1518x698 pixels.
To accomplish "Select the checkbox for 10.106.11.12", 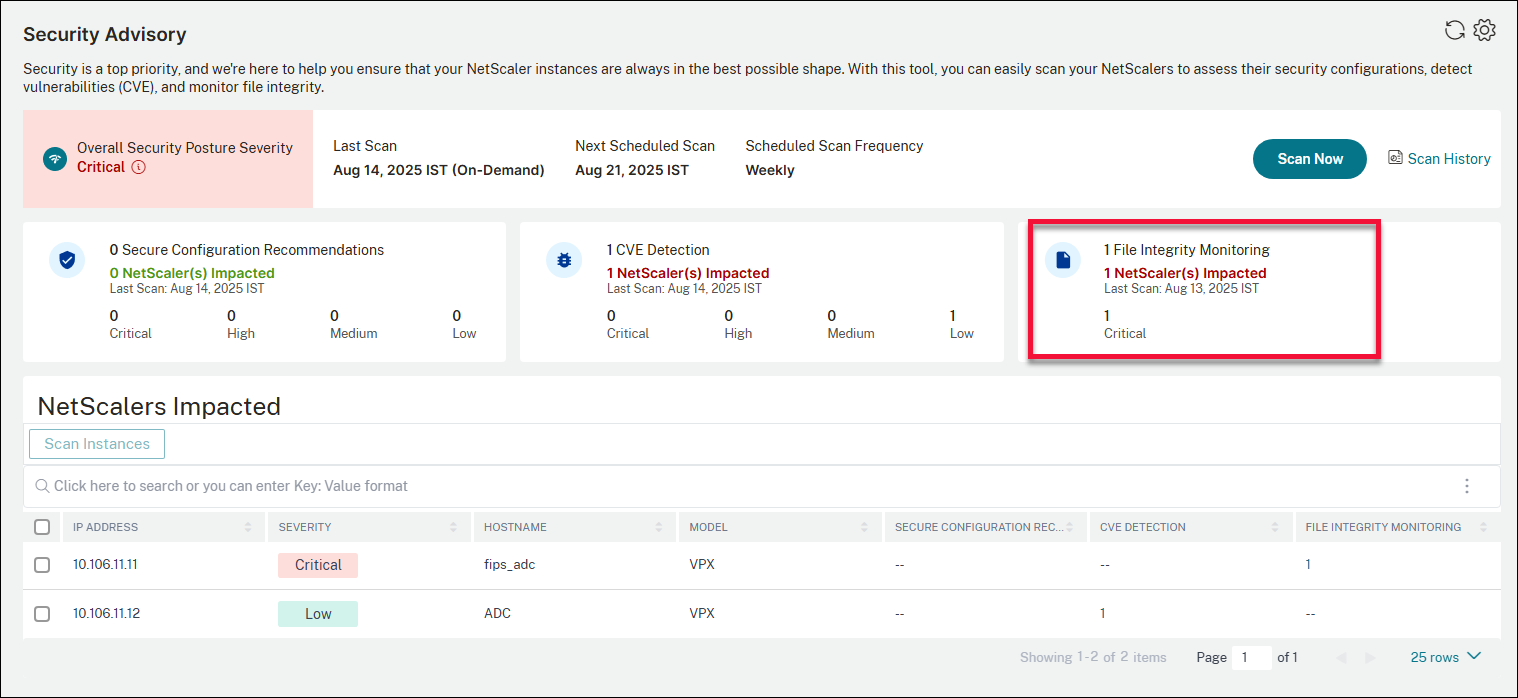I will point(42,614).
